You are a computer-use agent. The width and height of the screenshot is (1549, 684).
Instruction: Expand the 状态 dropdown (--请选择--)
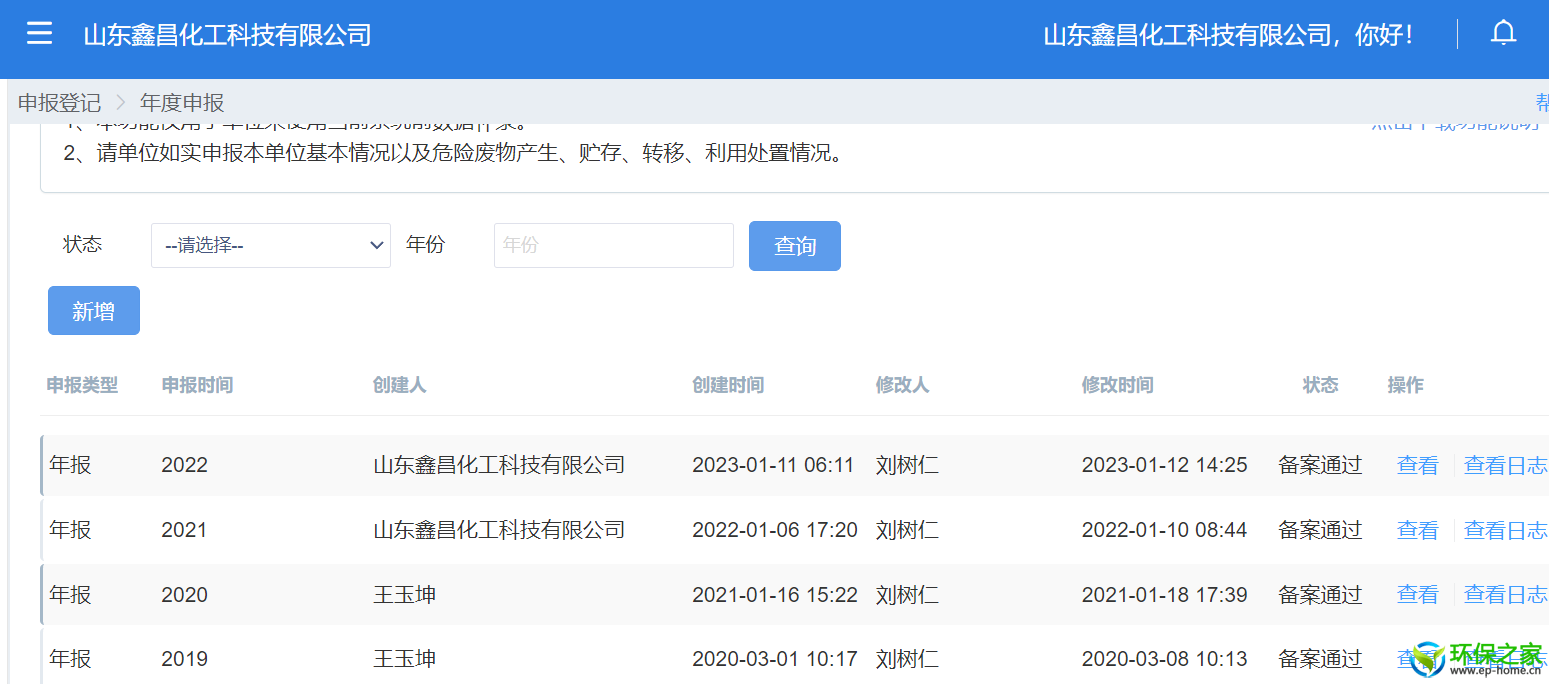271,245
